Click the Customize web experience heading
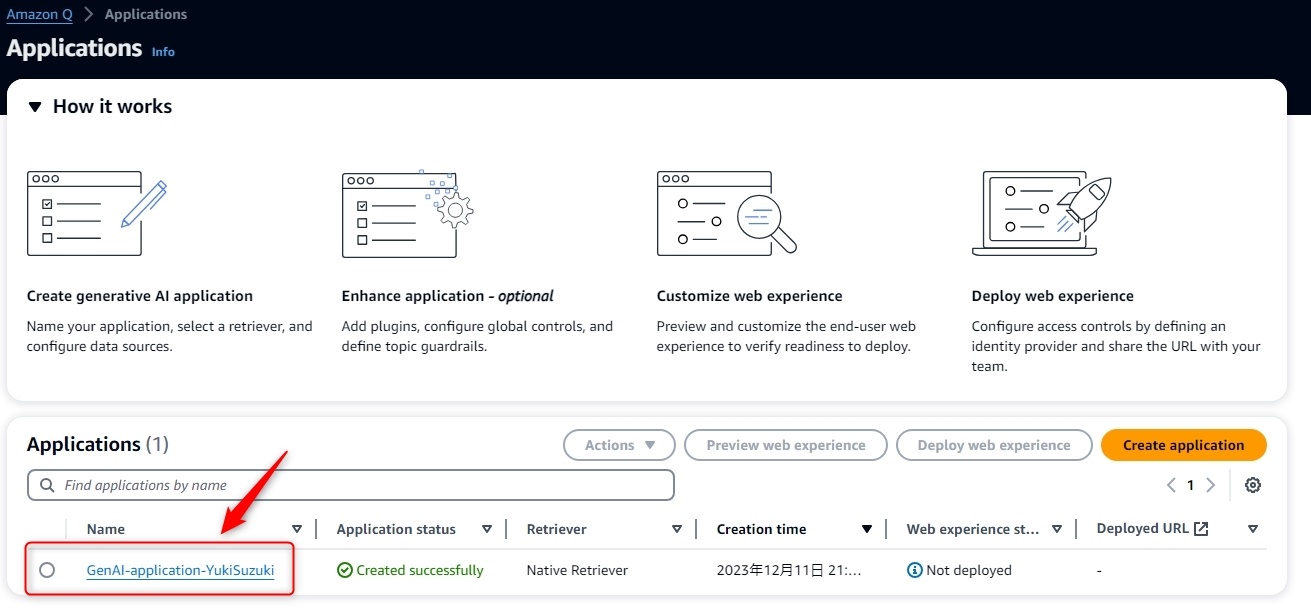The height and width of the screenshot is (612, 1311). pyautogui.click(x=750, y=296)
